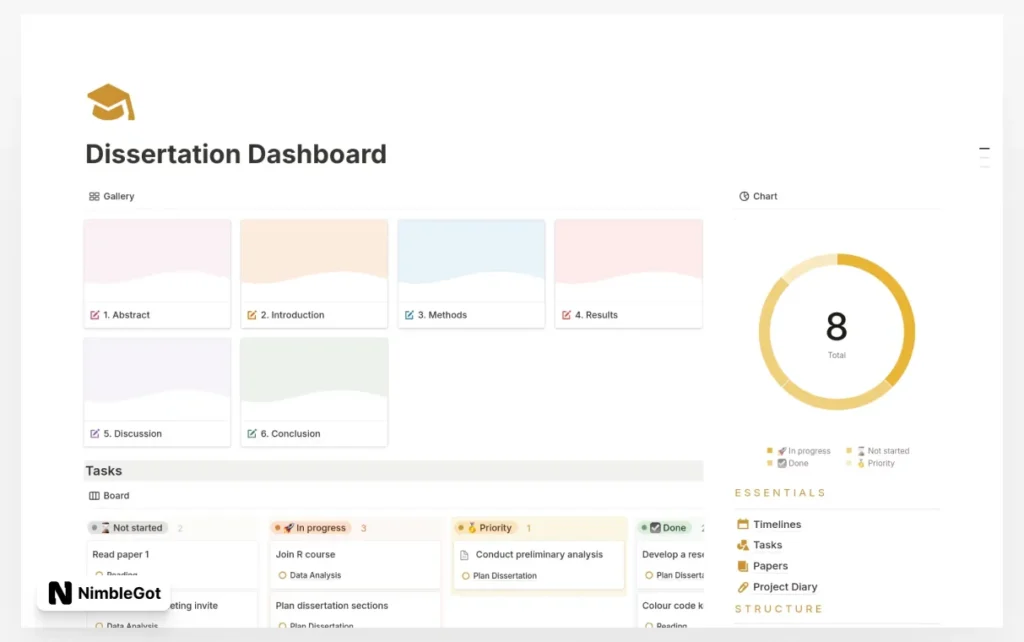1024x642 pixels.
Task: Click the edit icon beside 6. Conclusion
Action: (252, 434)
